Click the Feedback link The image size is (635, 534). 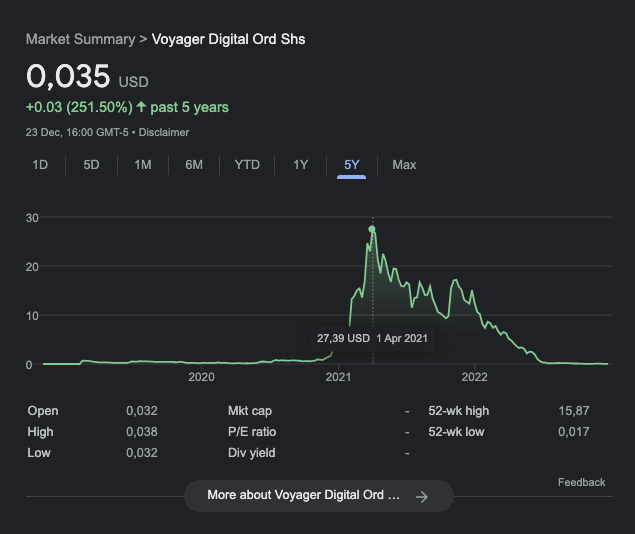click(x=582, y=482)
